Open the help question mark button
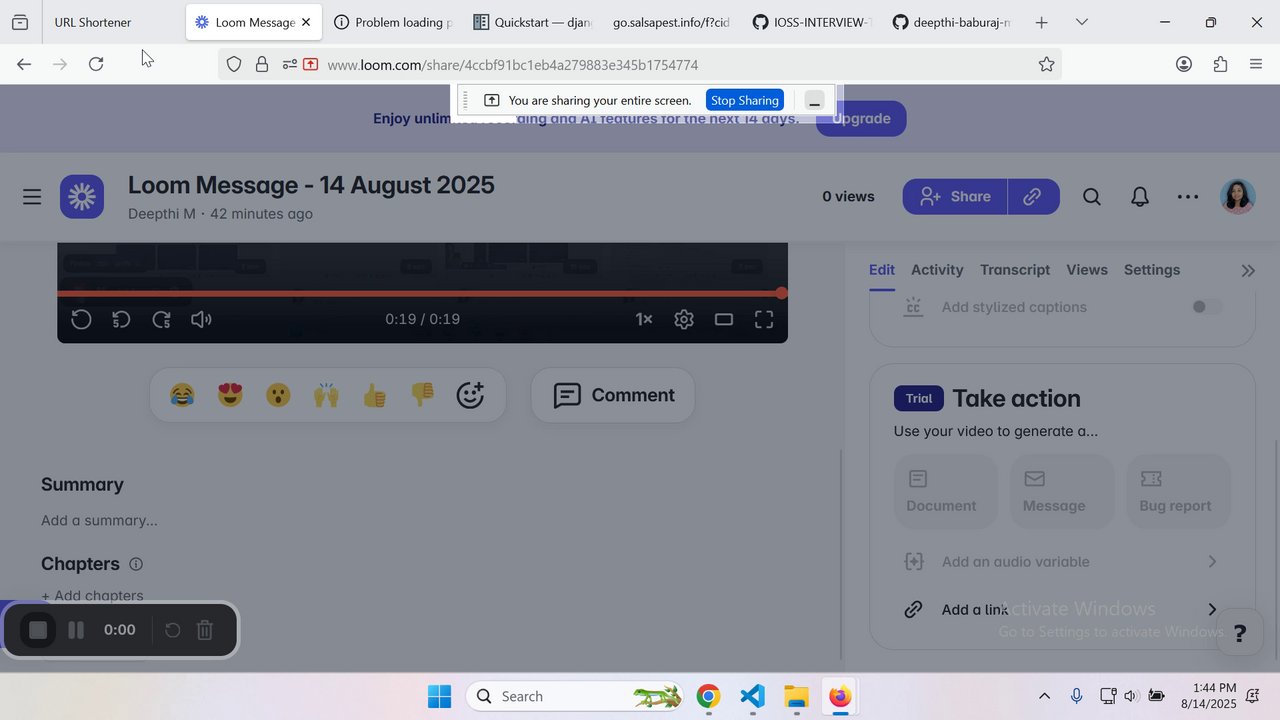 1239,632
